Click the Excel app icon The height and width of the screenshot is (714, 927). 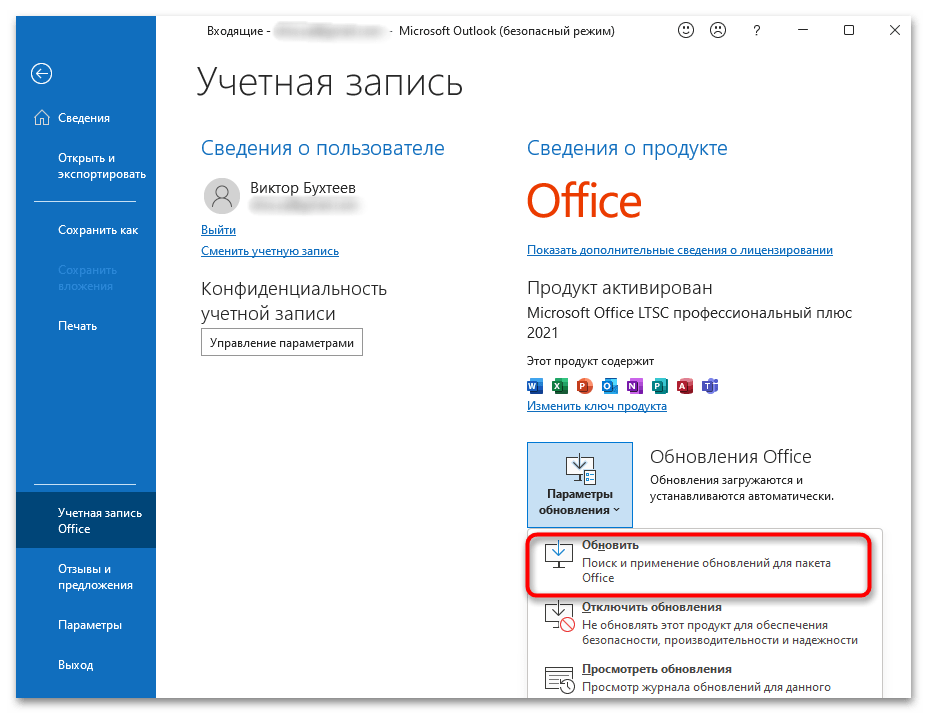pyautogui.click(x=559, y=386)
